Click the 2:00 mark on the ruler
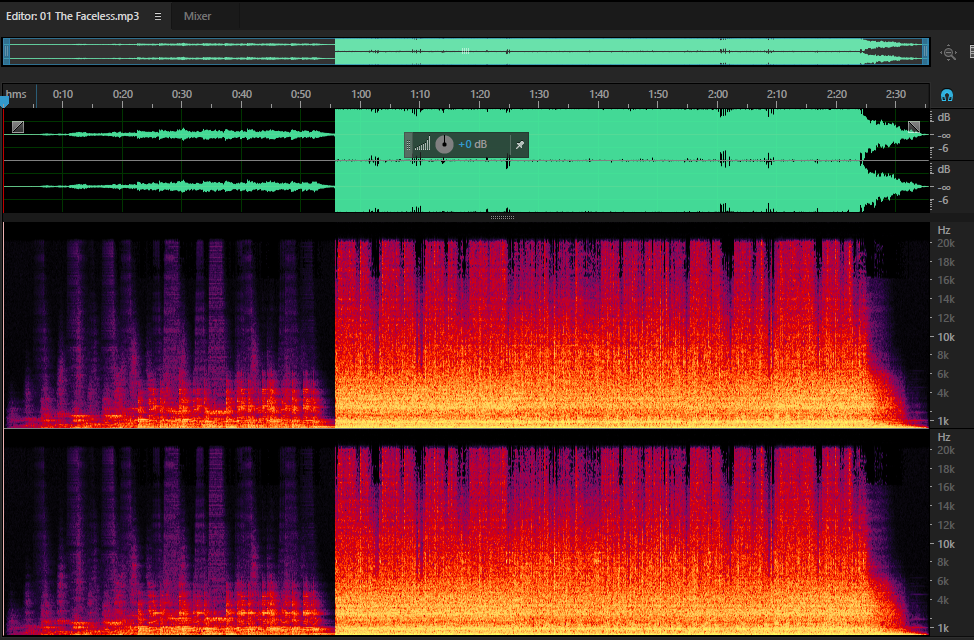The height and width of the screenshot is (640, 974). pos(717,94)
